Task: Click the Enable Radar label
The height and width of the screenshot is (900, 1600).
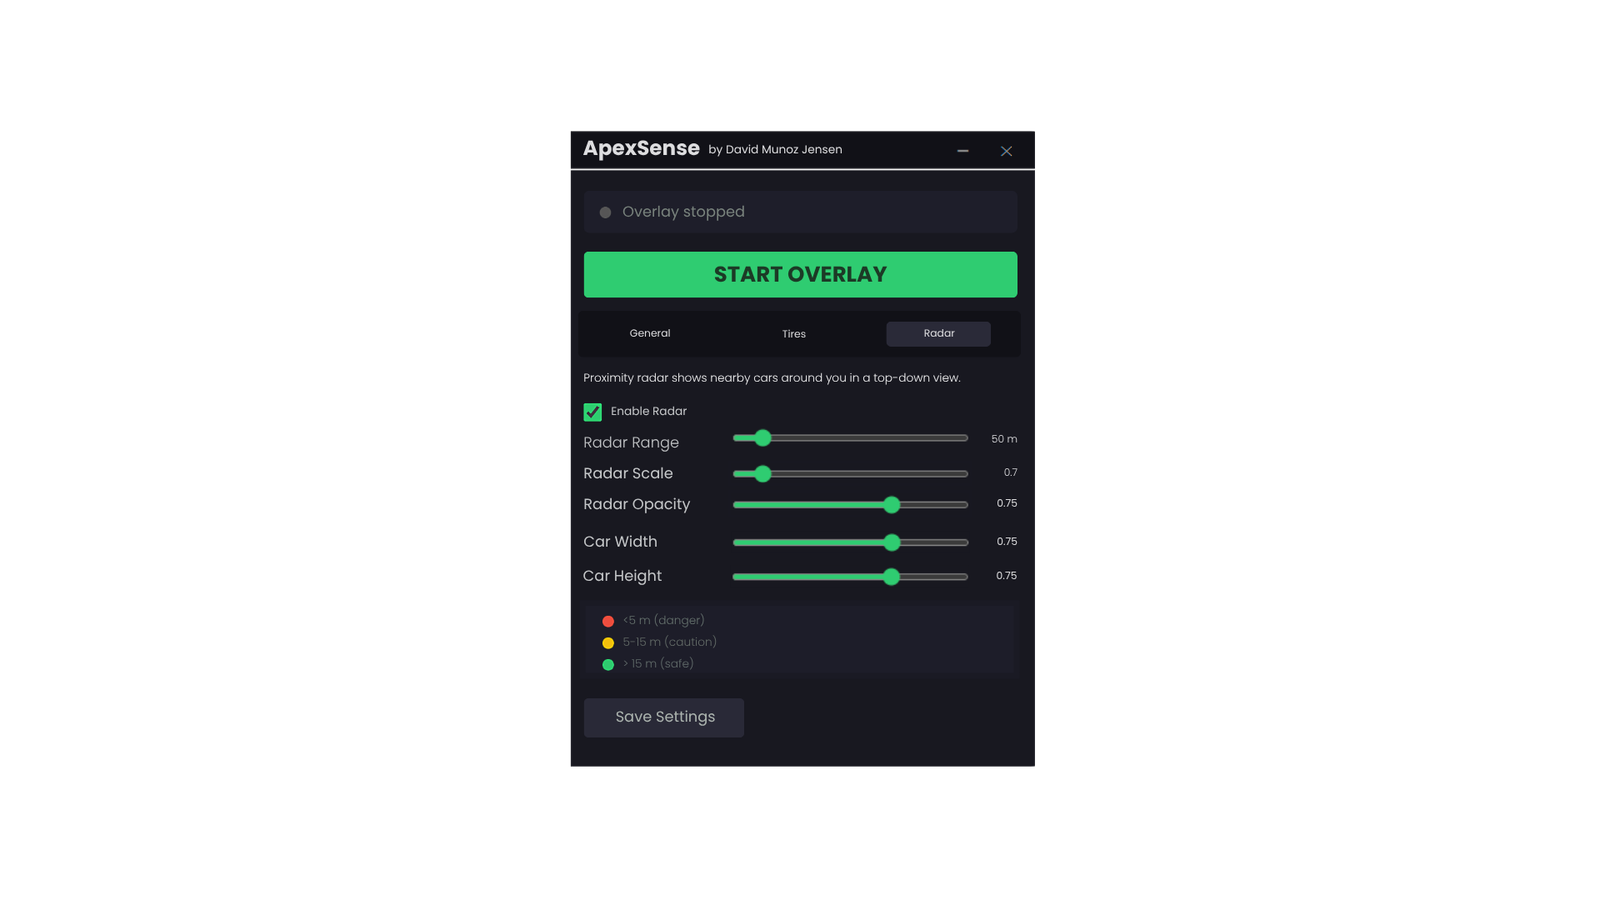Action: point(651,411)
